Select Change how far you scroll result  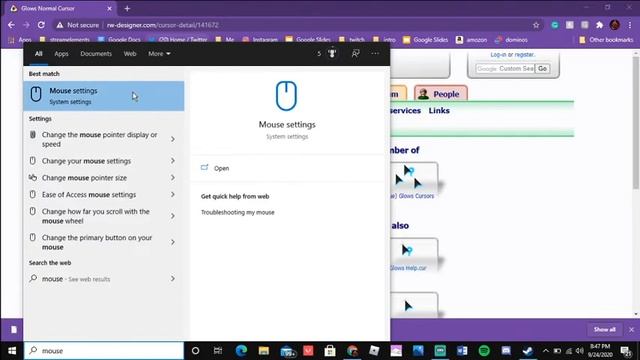click(96, 216)
